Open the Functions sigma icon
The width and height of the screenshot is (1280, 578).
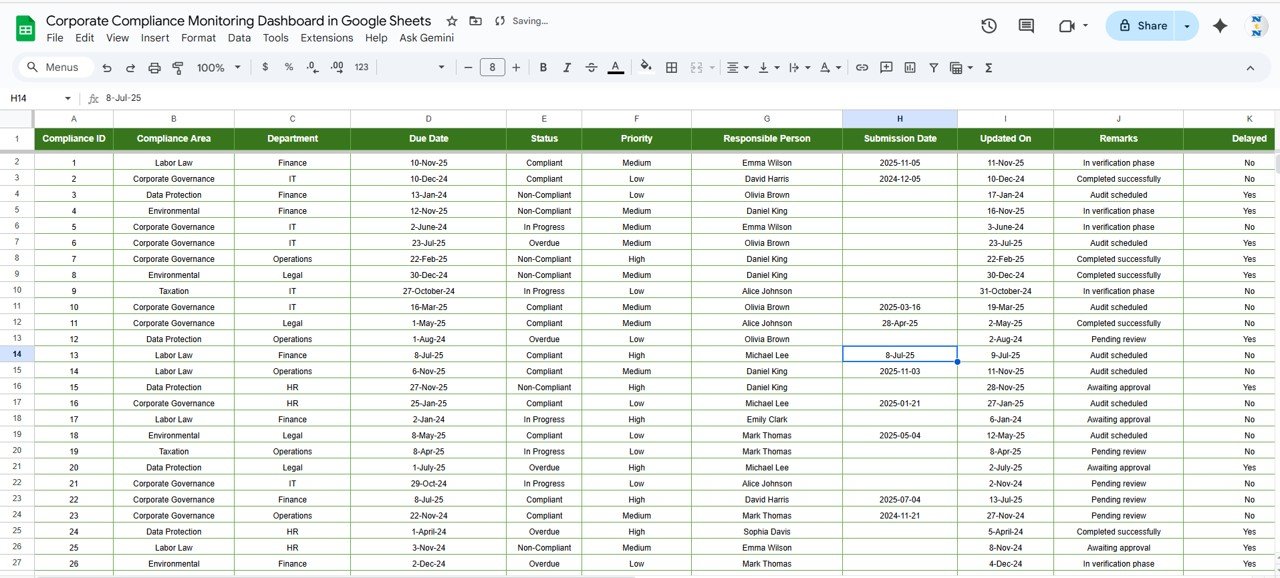tap(989, 68)
